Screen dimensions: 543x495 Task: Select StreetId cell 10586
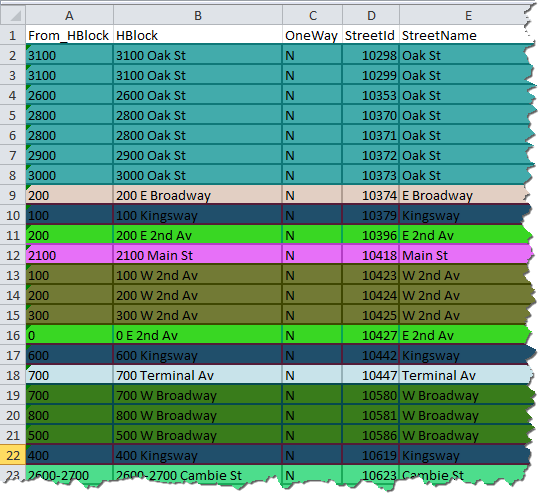(x=371, y=435)
